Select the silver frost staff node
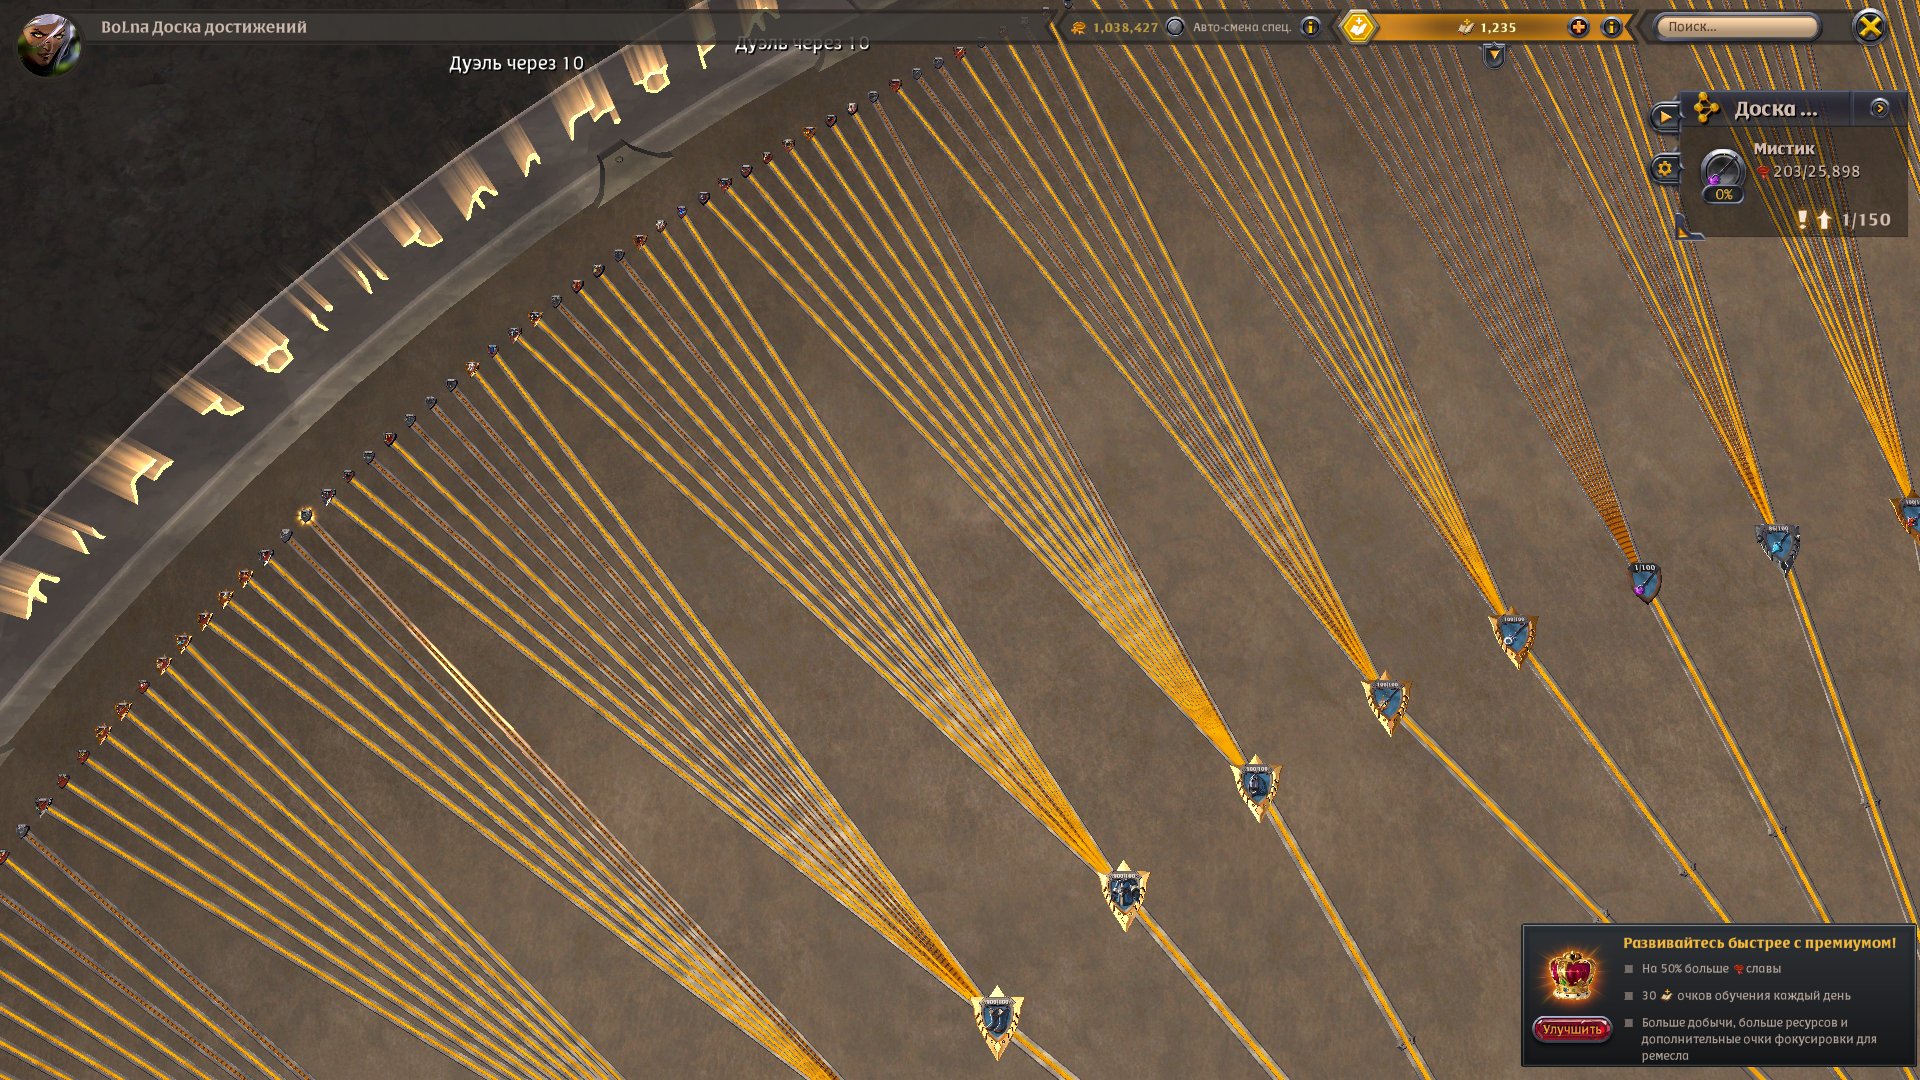 click(x=1778, y=545)
